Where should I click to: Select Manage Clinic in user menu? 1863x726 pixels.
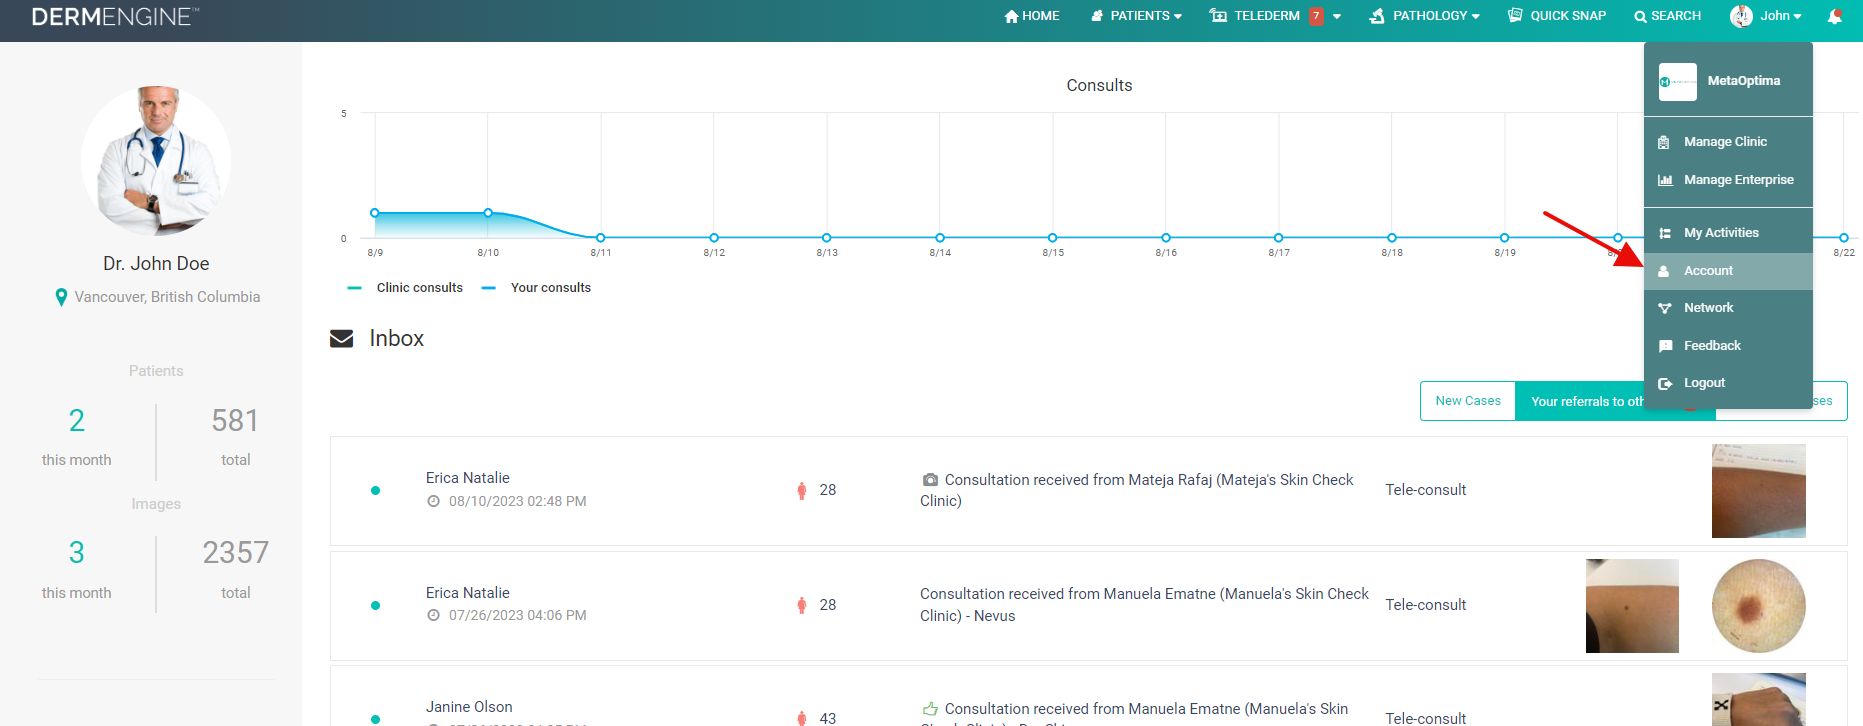pyautogui.click(x=1728, y=142)
